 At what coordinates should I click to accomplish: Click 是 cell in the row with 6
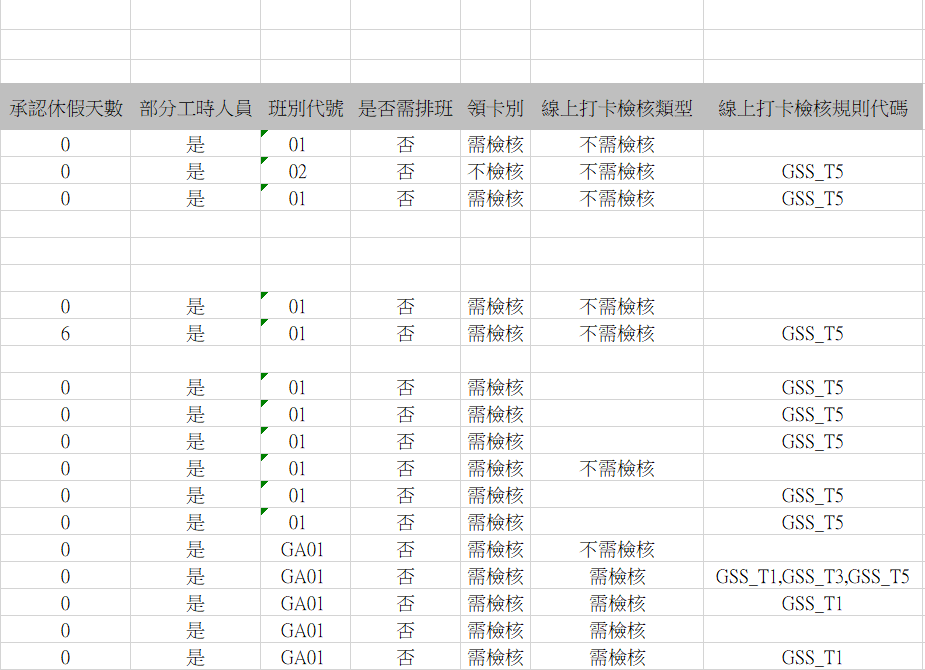[x=195, y=334]
